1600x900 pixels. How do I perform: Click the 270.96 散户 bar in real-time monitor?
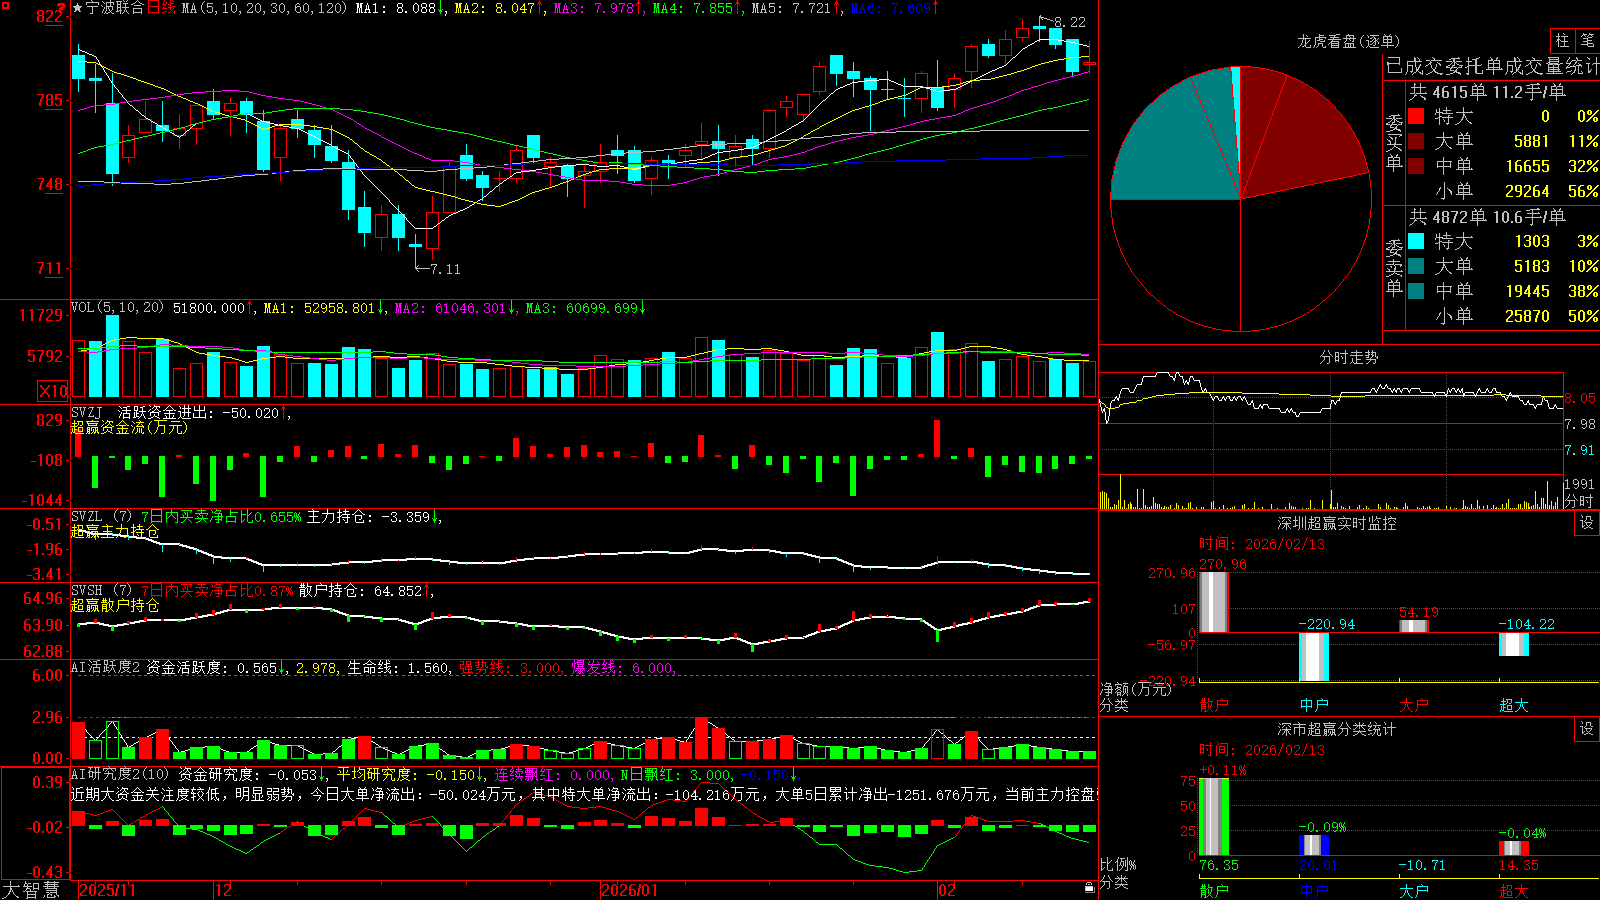1214,602
